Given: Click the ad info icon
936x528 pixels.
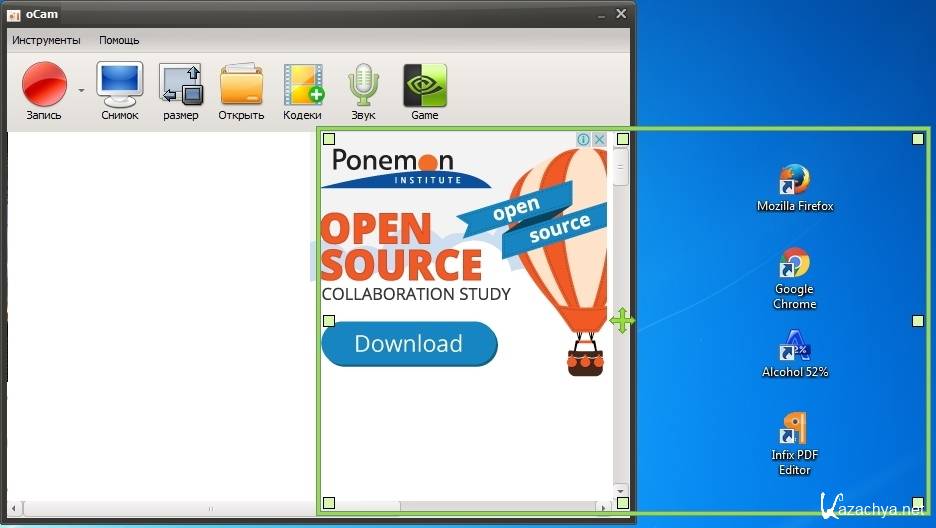Looking at the screenshot, I should (x=584, y=140).
